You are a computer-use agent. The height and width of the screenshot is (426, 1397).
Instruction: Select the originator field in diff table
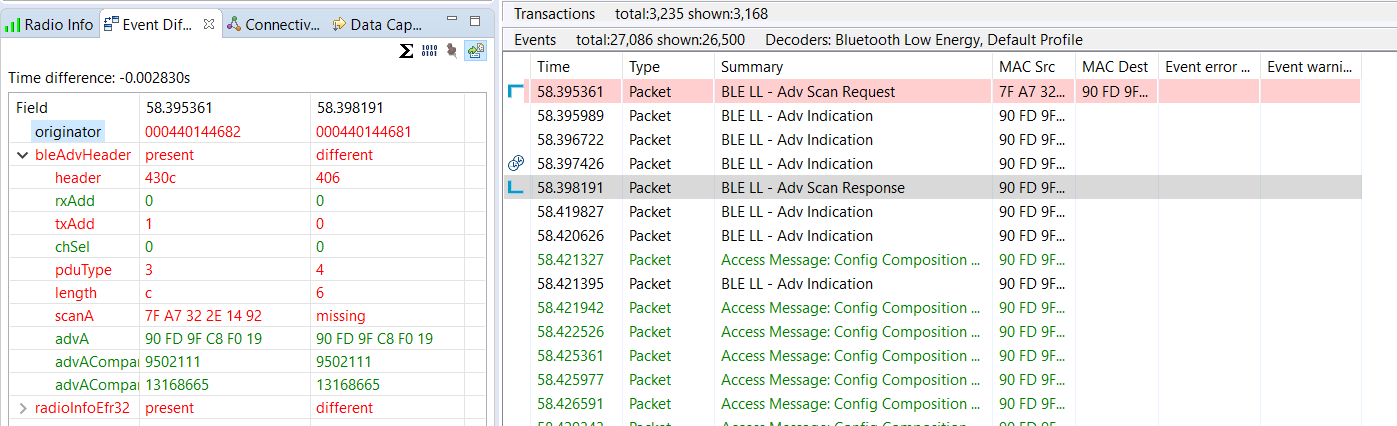pyautogui.click(x=66, y=132)
